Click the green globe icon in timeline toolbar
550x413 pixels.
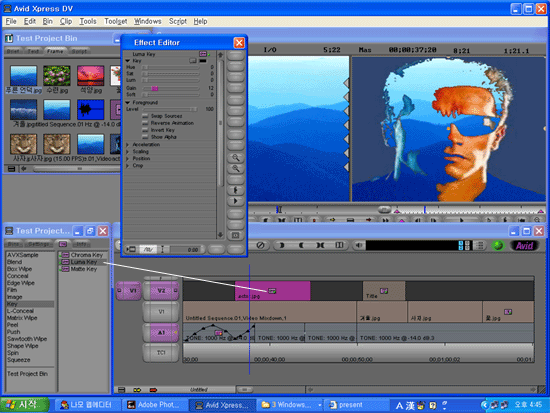pos(498,246)
